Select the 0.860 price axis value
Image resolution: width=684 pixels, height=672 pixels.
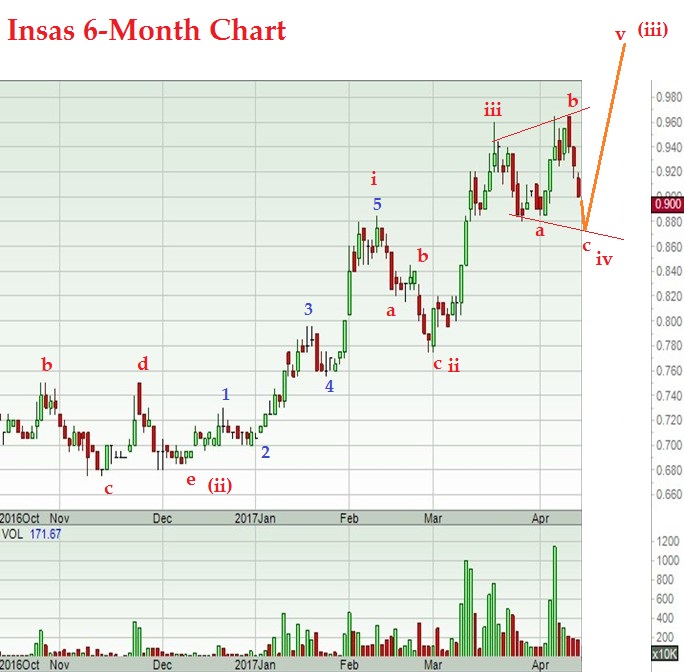click(669, 247)
